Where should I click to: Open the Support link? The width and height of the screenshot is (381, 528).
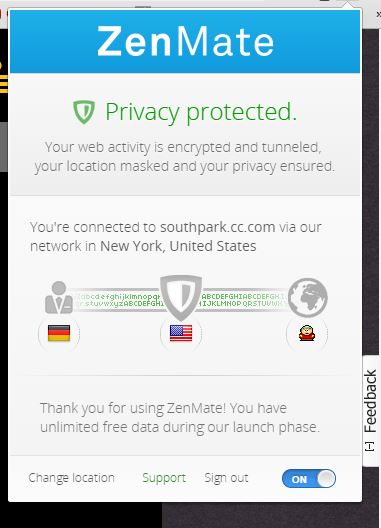[x=164, y=478]
